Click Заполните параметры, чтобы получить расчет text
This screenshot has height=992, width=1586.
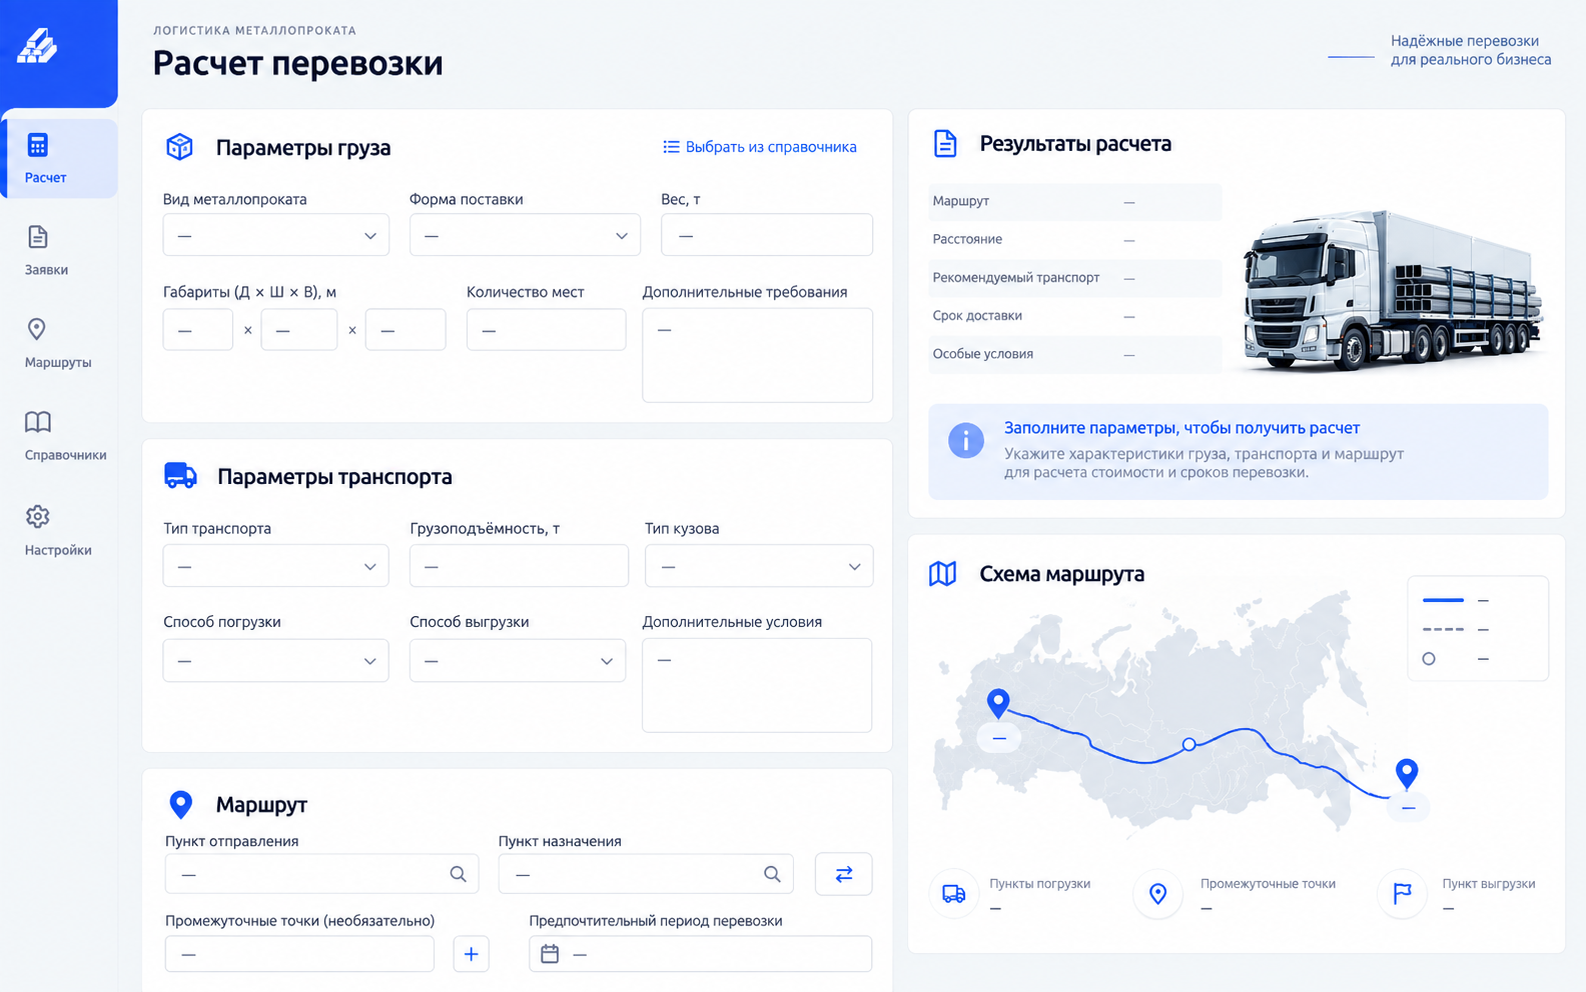(x=1182, y=428)
